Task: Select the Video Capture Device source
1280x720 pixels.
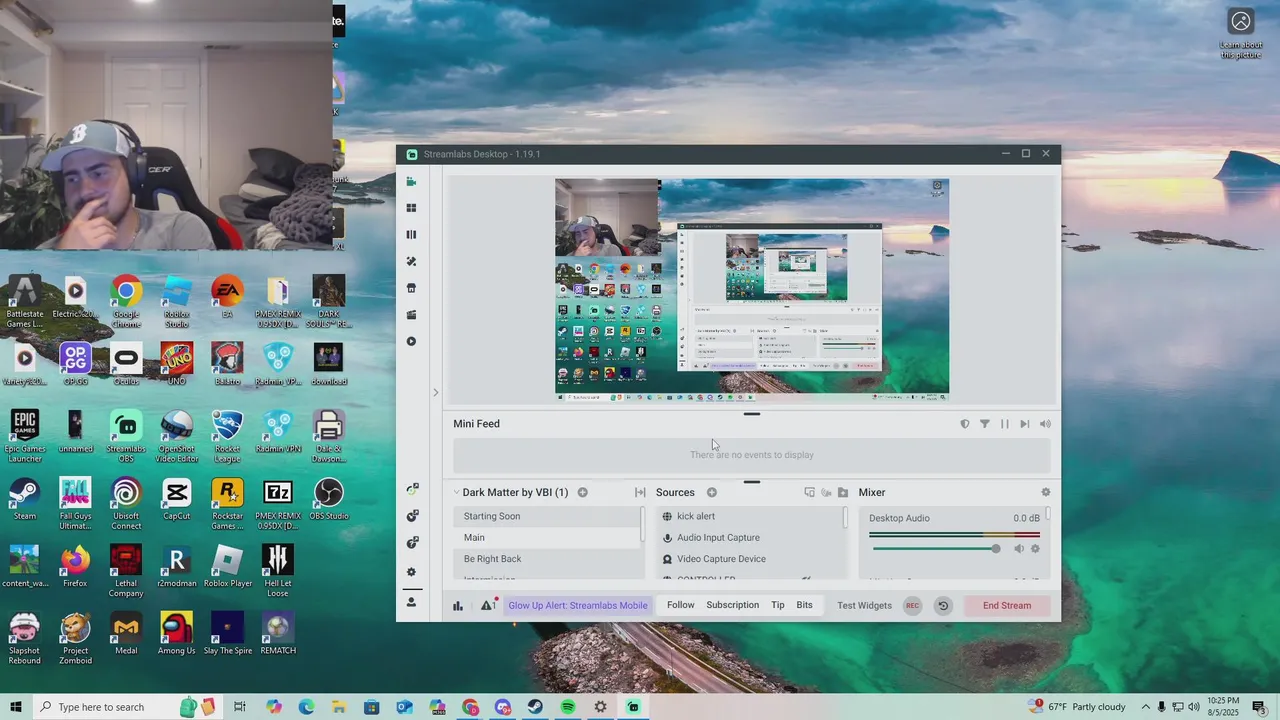Action: pyautogui.click(x=750, y=559)
